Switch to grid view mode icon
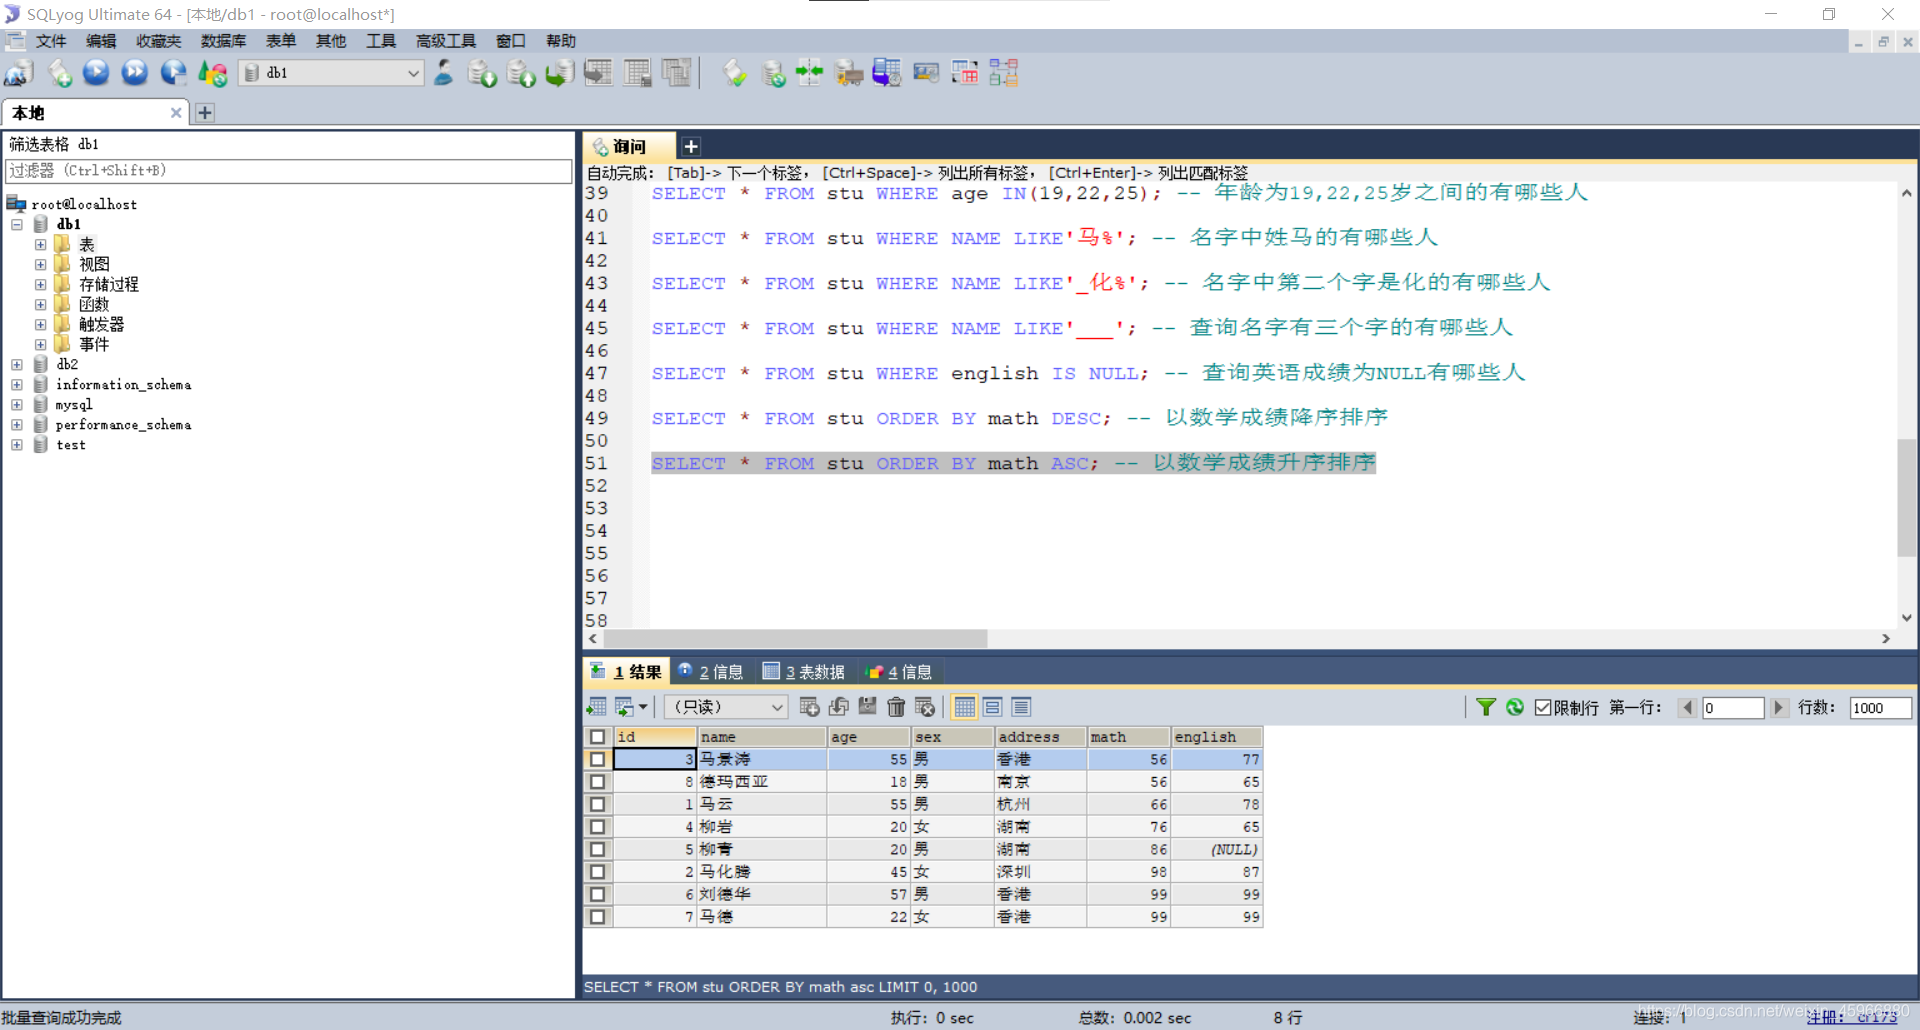1920x1030 pixels. point(964,707)
